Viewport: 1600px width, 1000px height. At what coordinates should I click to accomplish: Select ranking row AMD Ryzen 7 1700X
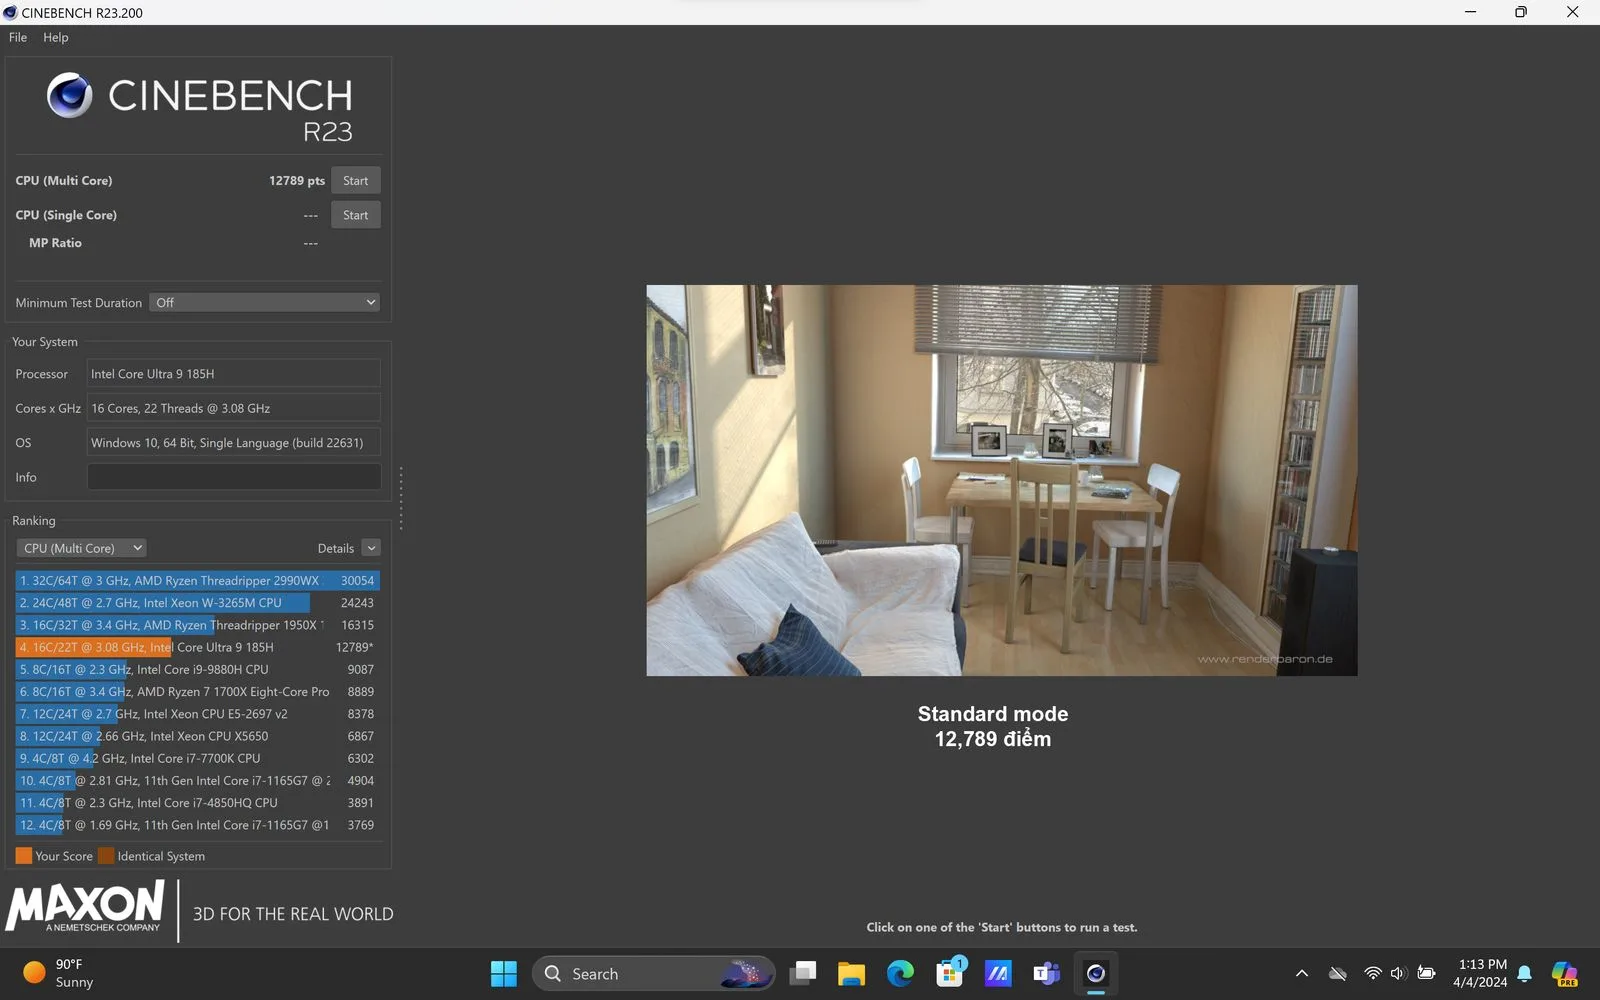[197, 691]
